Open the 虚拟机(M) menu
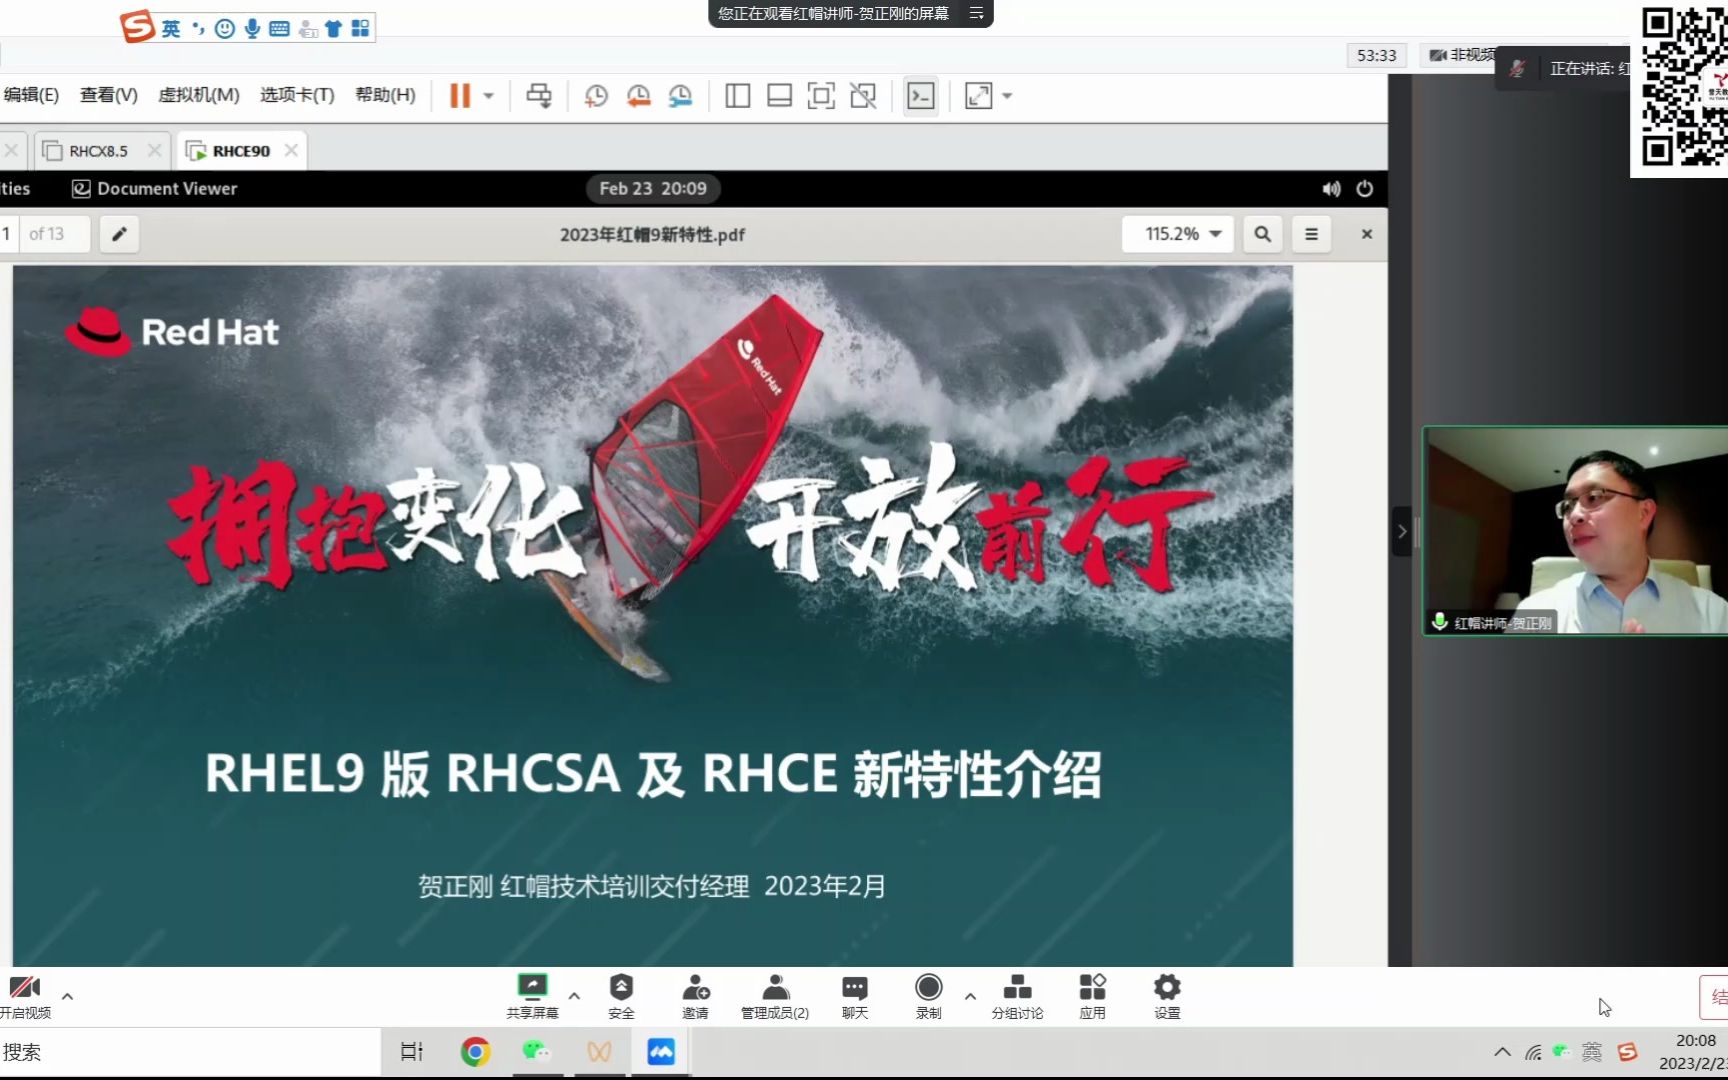 (199, 95)
